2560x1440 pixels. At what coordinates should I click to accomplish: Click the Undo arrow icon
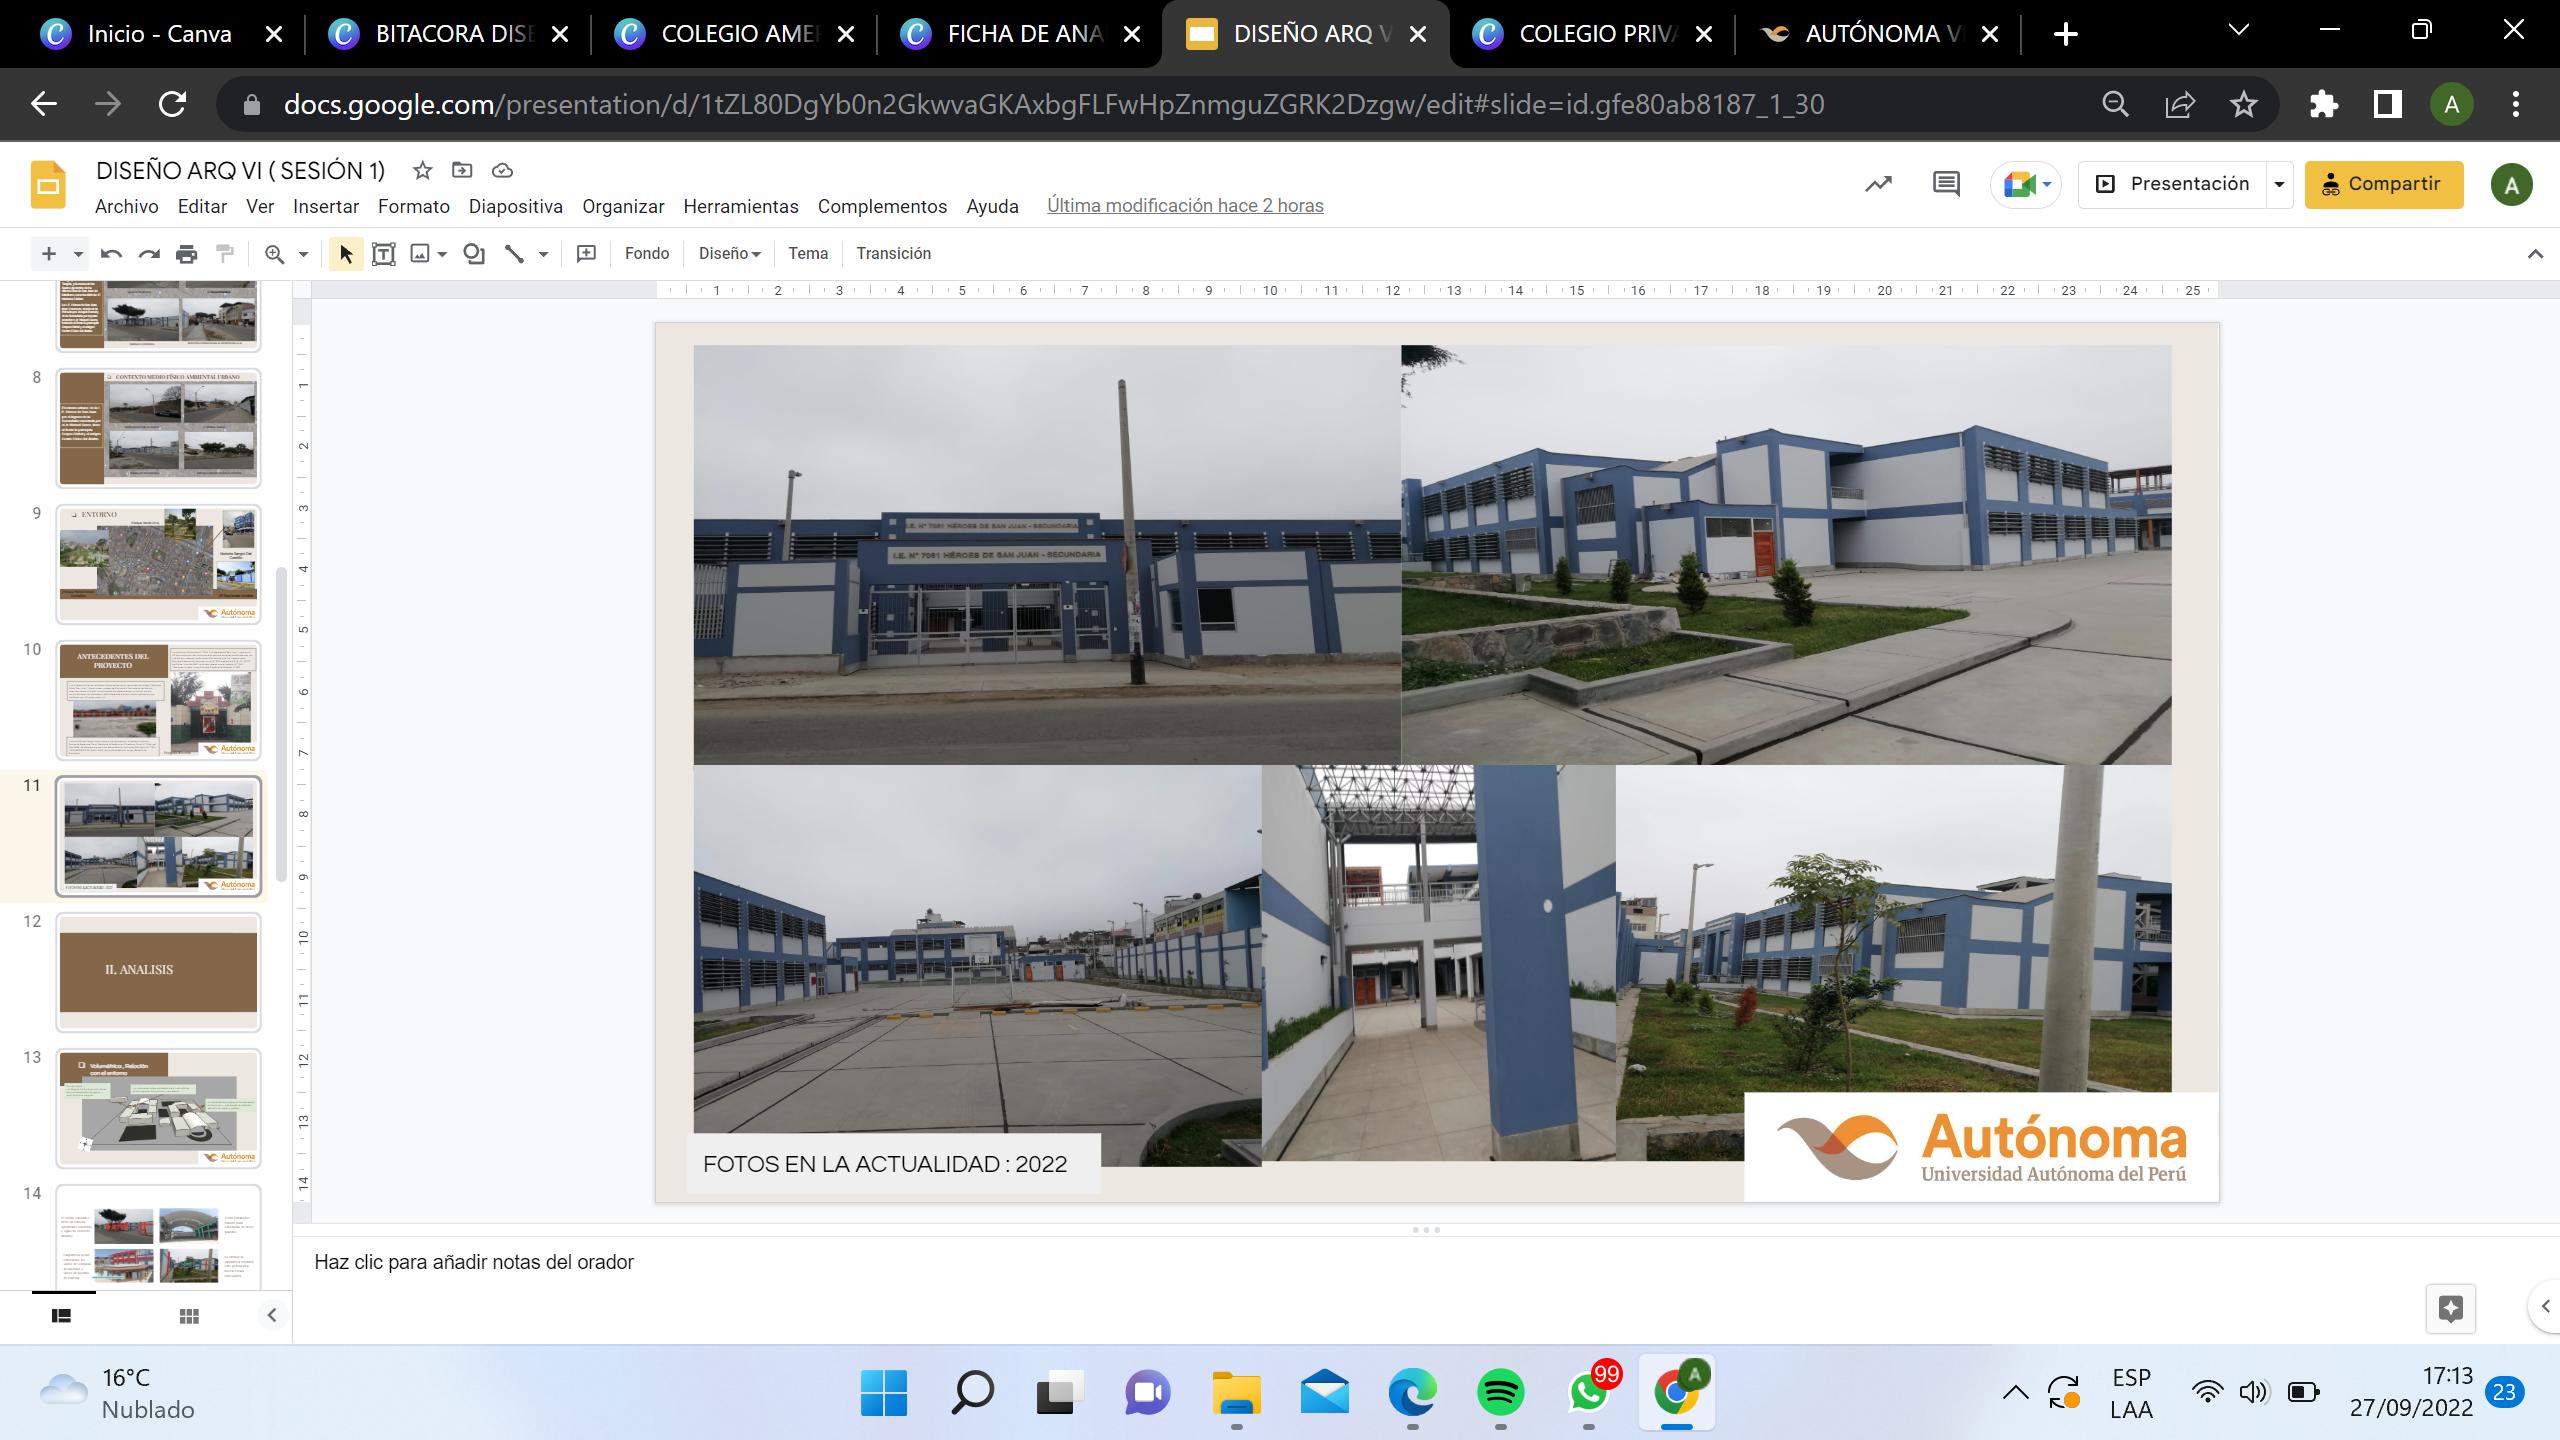[111, 254]
